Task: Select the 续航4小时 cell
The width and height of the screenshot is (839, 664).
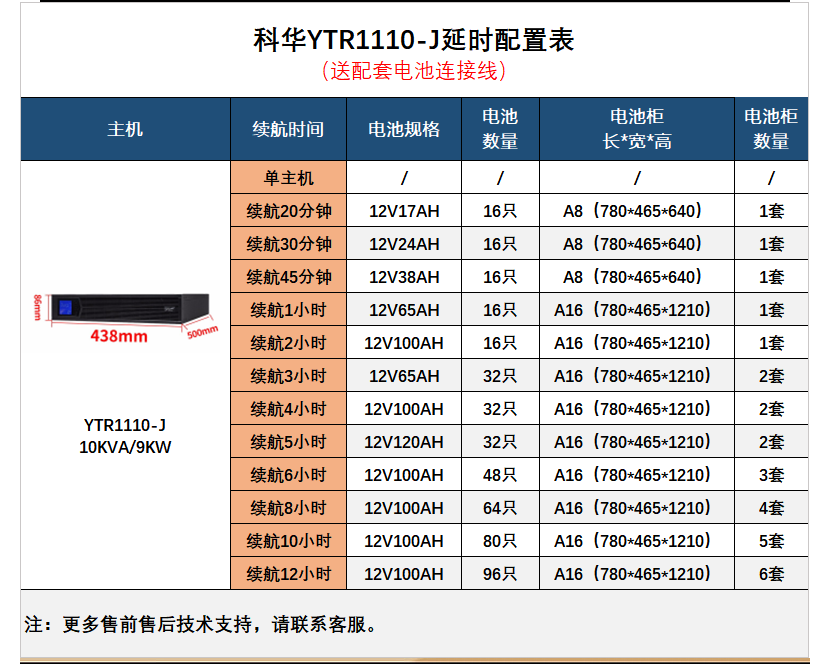Action: coord(288,409)
